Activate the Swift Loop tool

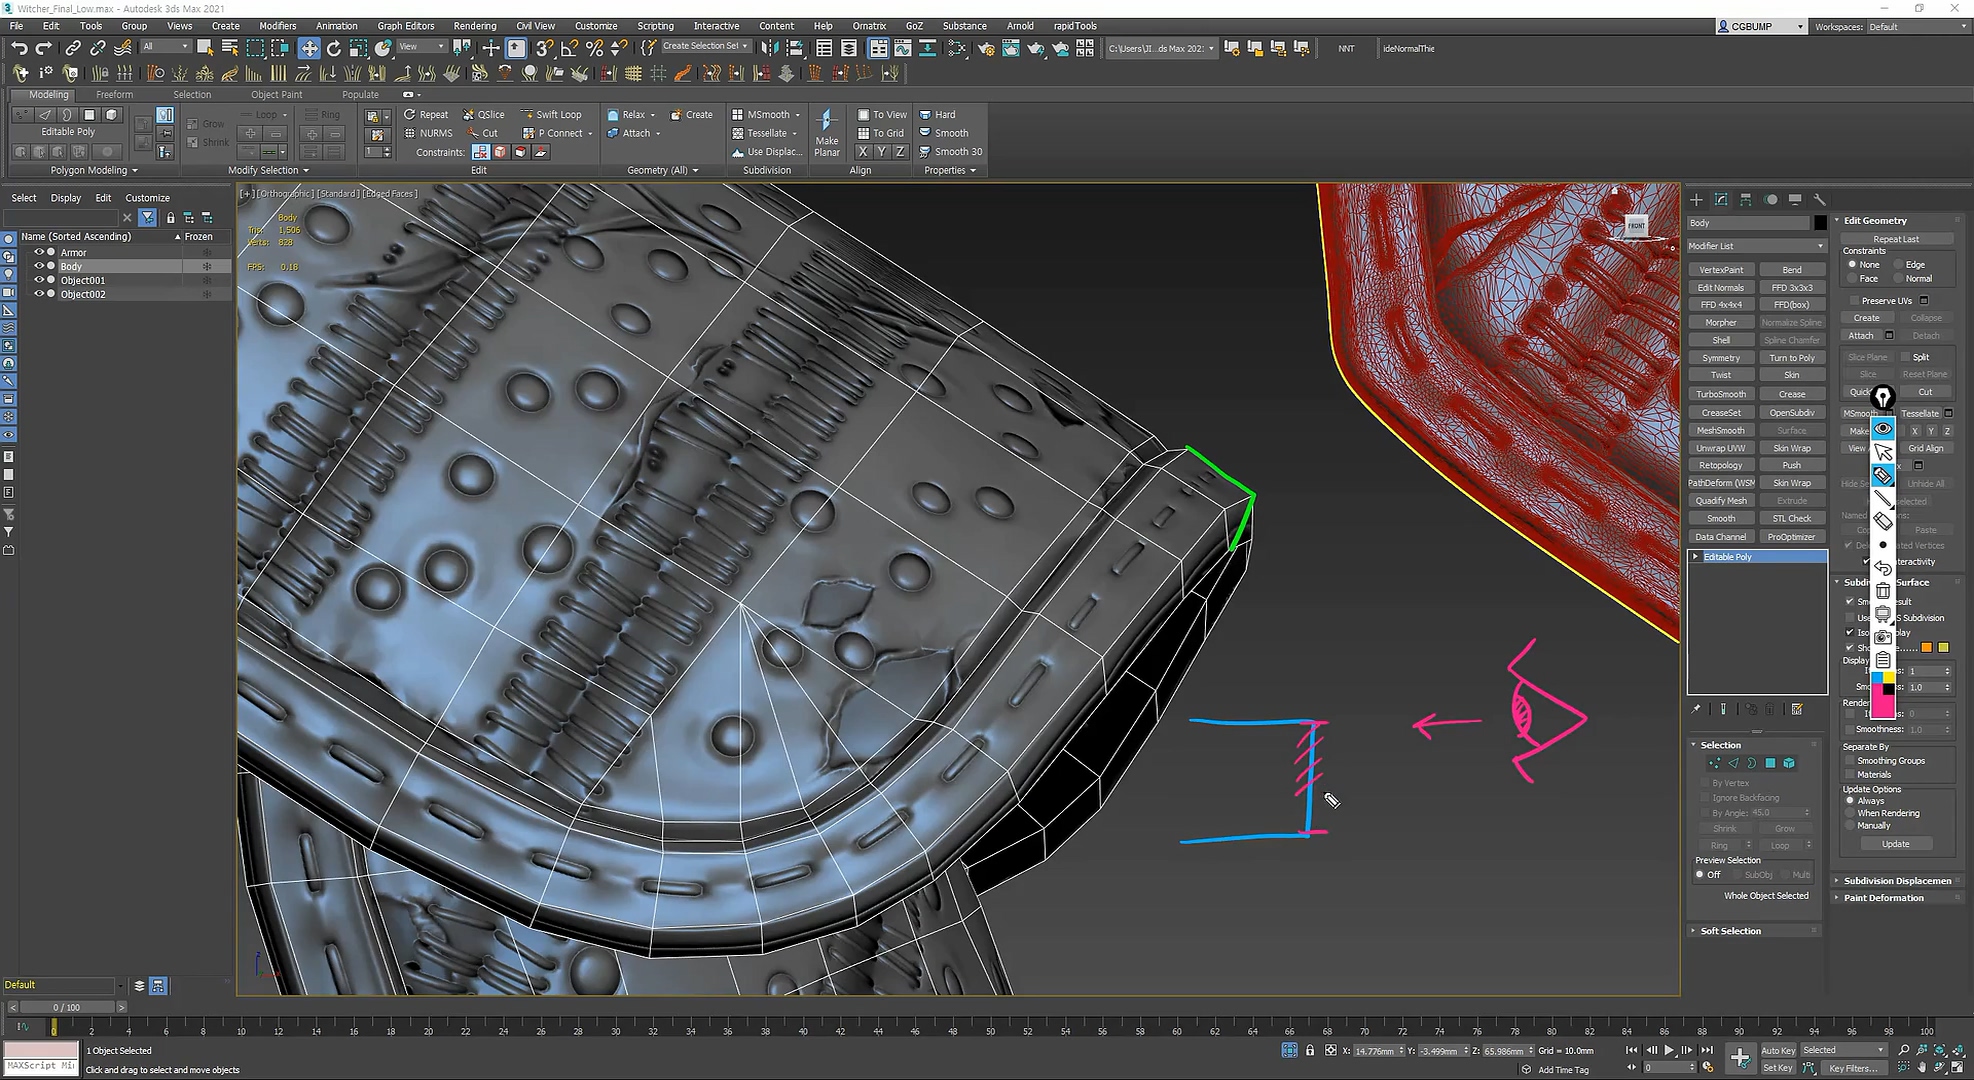point(551,115)
